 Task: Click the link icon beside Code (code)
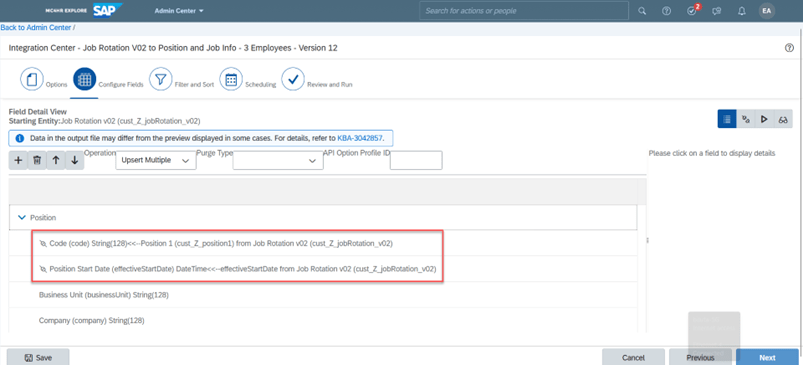tap(43, 244)
